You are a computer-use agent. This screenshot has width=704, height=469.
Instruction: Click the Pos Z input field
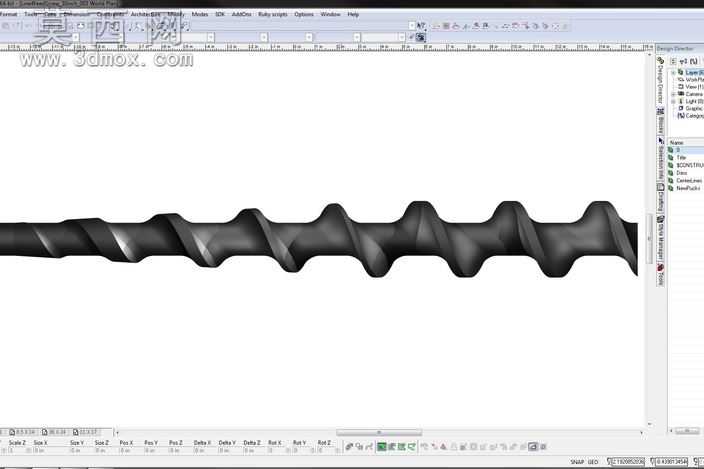tap(178, 450)
